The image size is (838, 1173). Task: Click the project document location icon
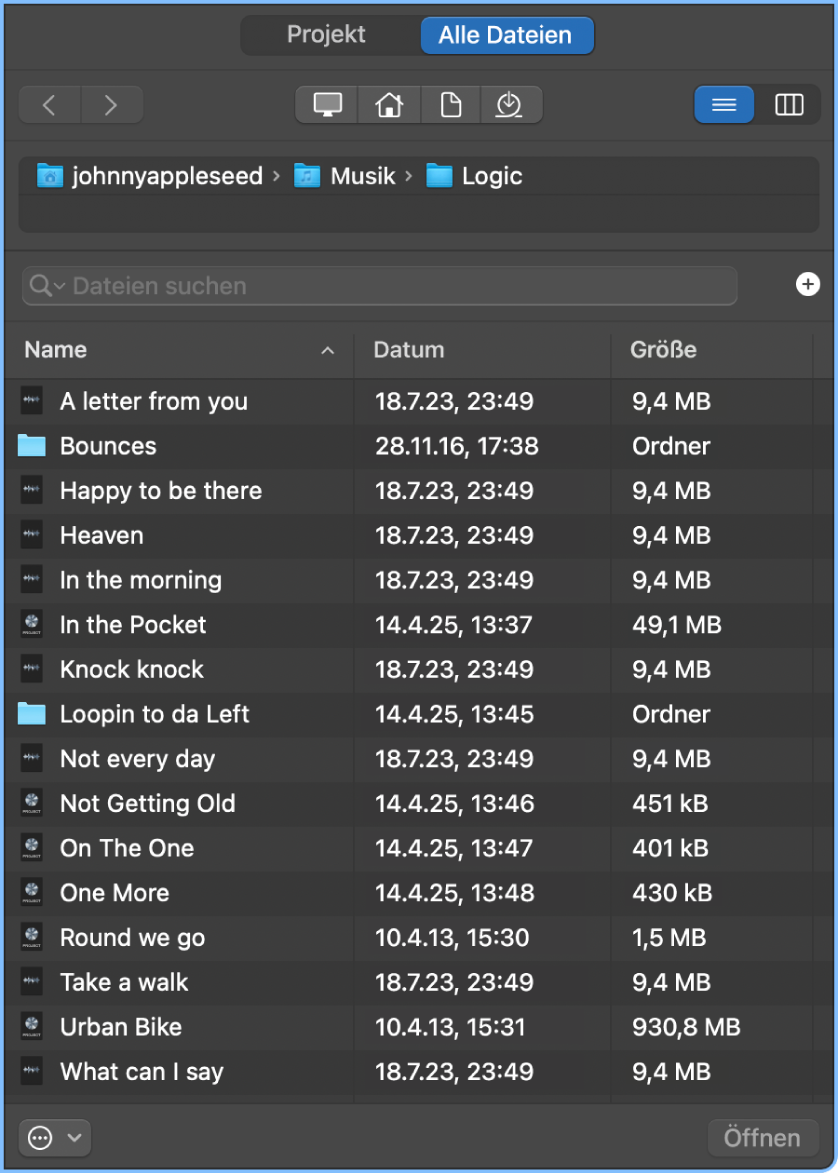click(451, 105)
